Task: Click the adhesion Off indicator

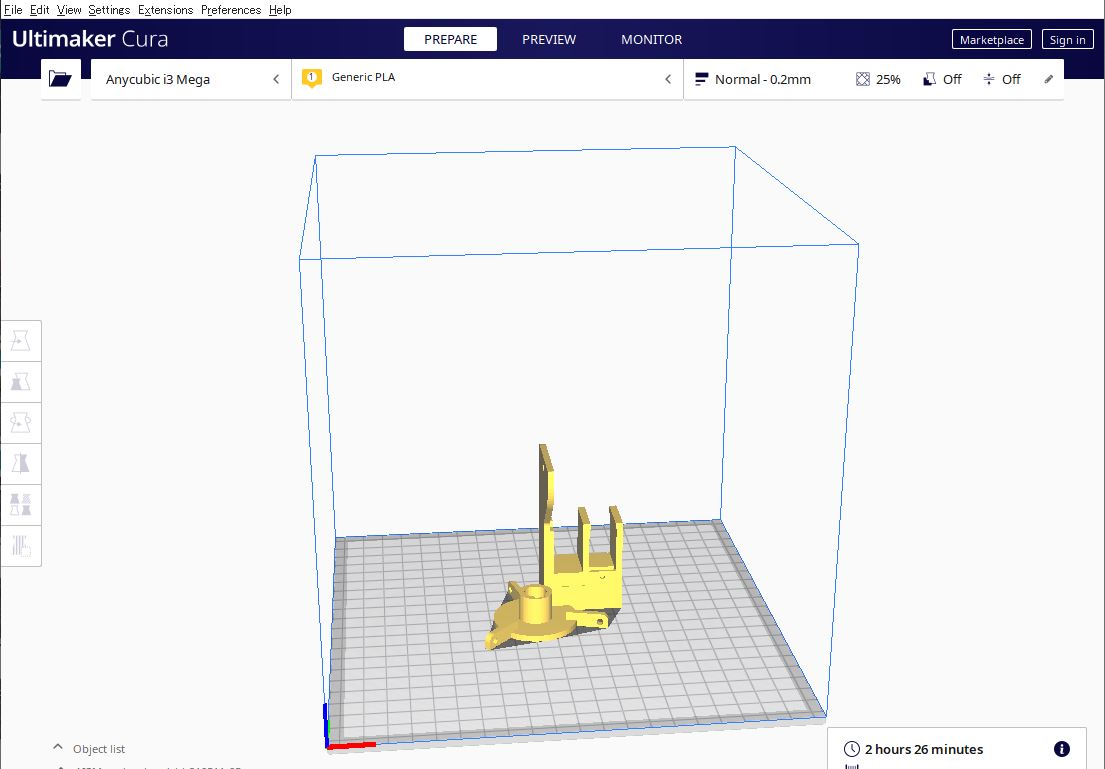Action: [1001, 79]
